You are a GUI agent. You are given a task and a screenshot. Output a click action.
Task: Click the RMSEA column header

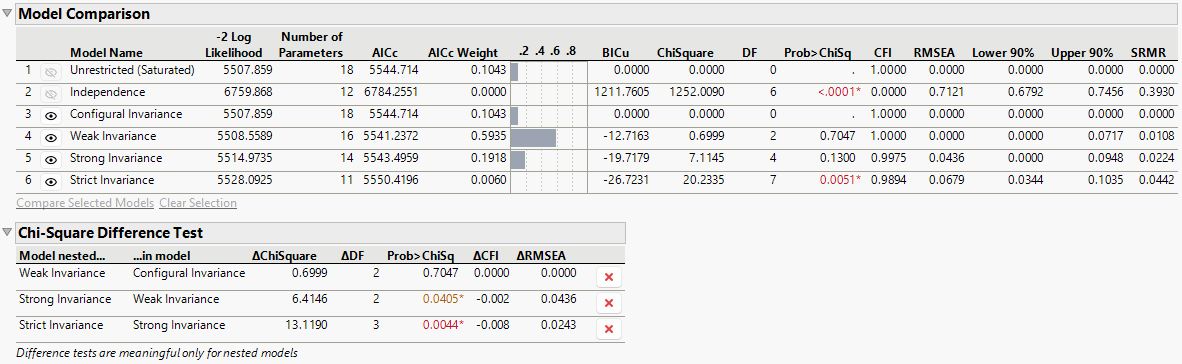[x=933, y=53]
